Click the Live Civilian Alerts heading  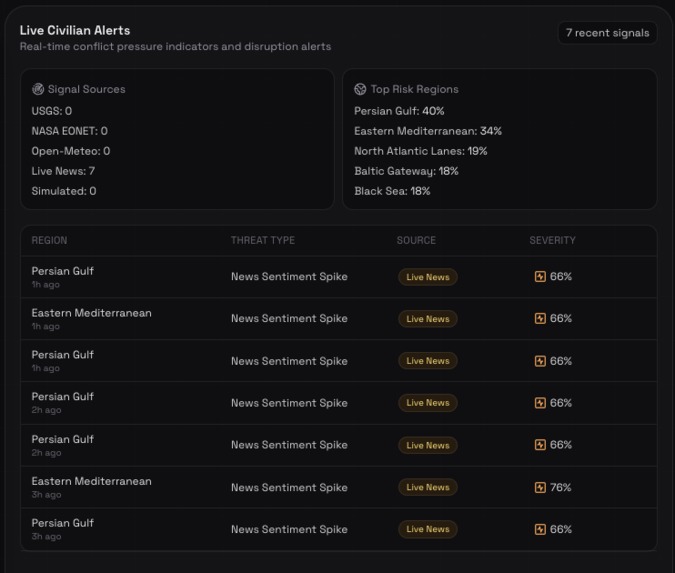(x=75, y=31)
